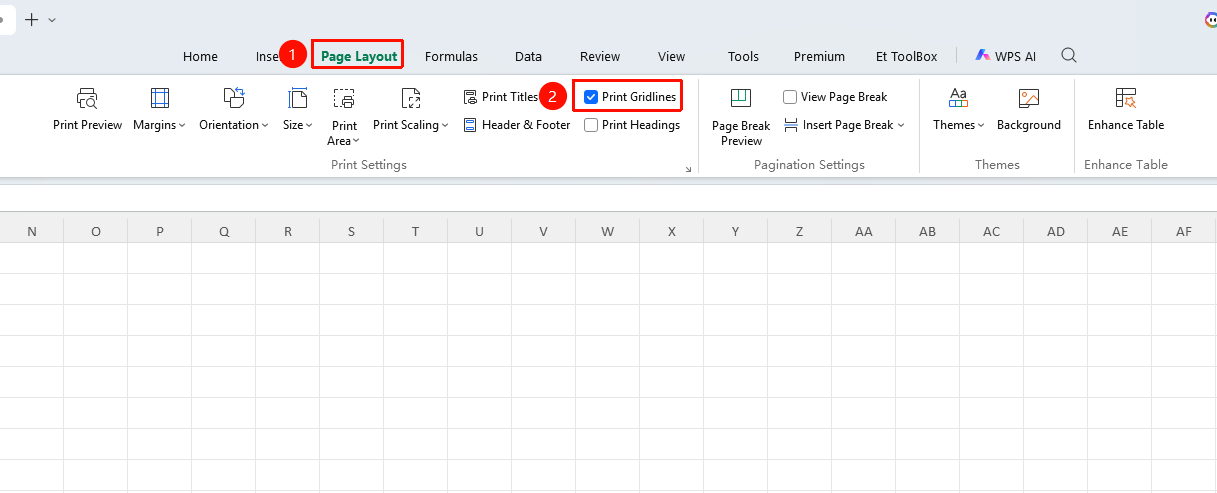Click the Size page icon
This screenshot has width=1217, height=493.
click(x=297, y=98)
